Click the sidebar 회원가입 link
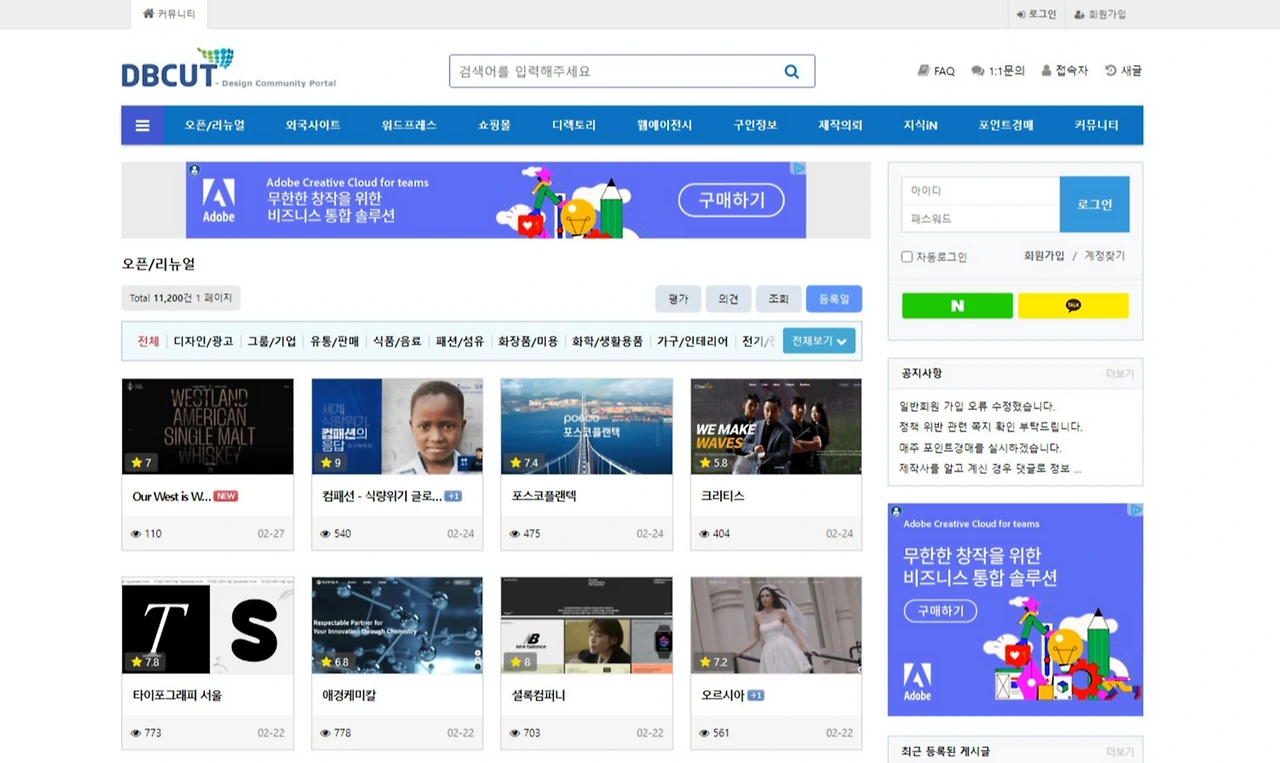This screenshot has width=1280, height=763. [x=1044, y=256]
